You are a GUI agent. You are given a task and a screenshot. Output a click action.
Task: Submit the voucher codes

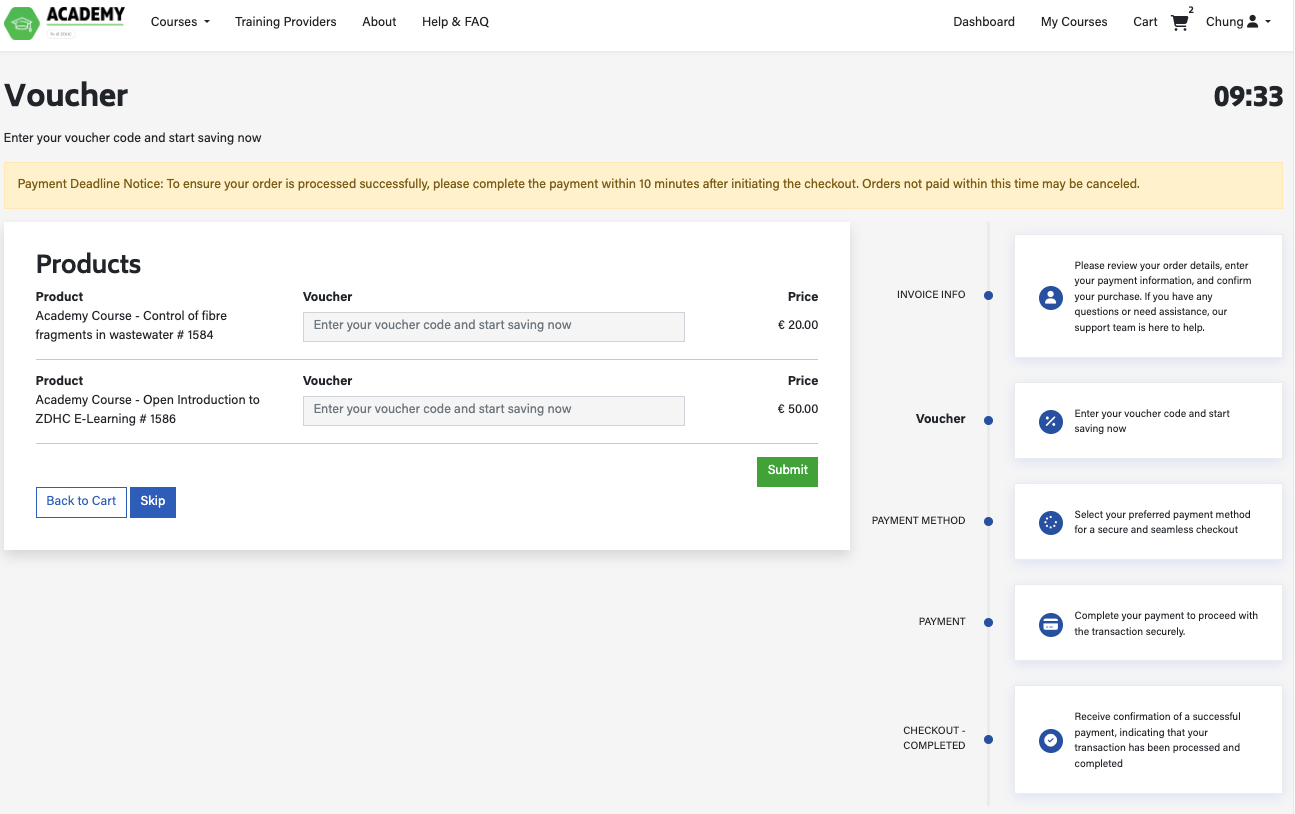click(787, 471)
